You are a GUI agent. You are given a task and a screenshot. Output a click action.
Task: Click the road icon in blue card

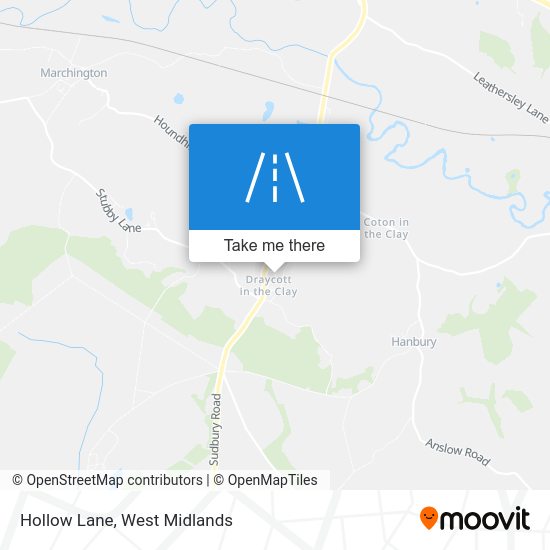275,177
